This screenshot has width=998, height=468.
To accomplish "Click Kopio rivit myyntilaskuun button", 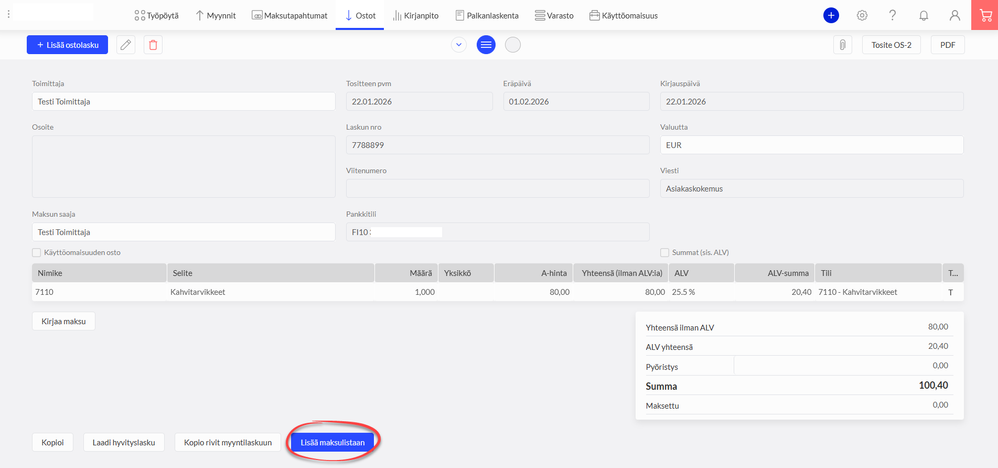I will click(228, 442).
